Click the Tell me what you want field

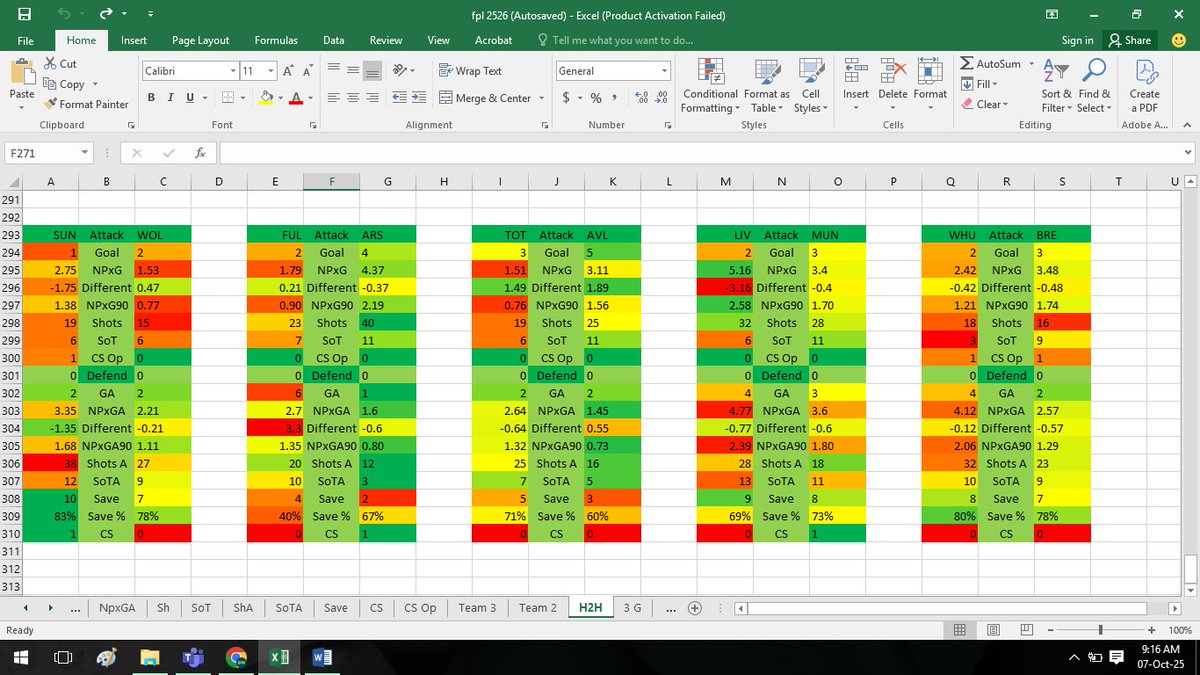[615, 40]
